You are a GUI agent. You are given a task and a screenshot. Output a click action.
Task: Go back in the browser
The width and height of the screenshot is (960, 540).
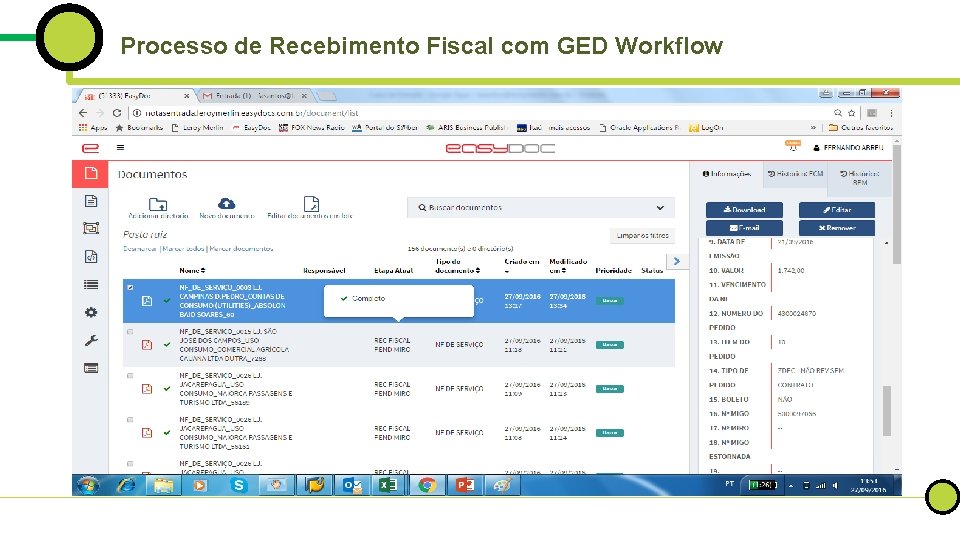[x=83, y=113]
